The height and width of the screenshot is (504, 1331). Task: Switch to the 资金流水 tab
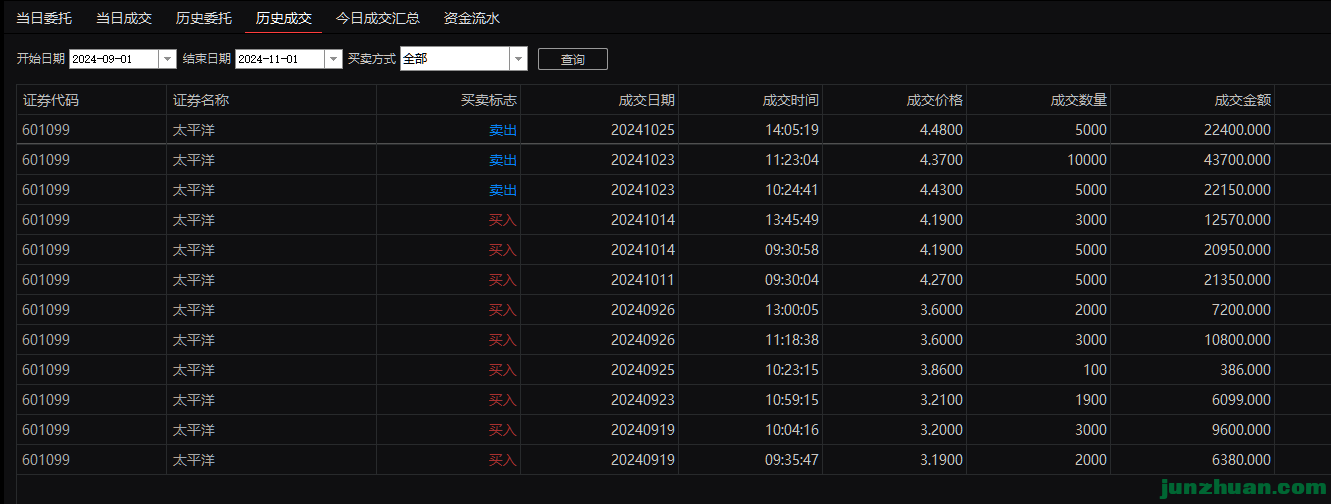(472, 18)
